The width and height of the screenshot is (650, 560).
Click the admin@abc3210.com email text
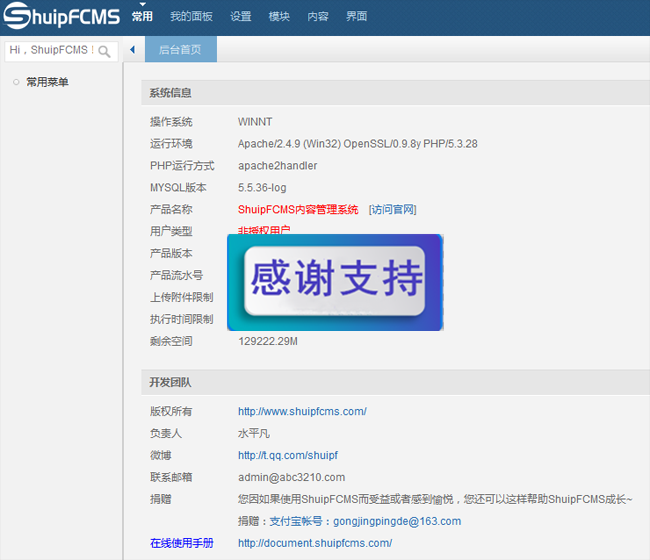[x=291, y=477]
